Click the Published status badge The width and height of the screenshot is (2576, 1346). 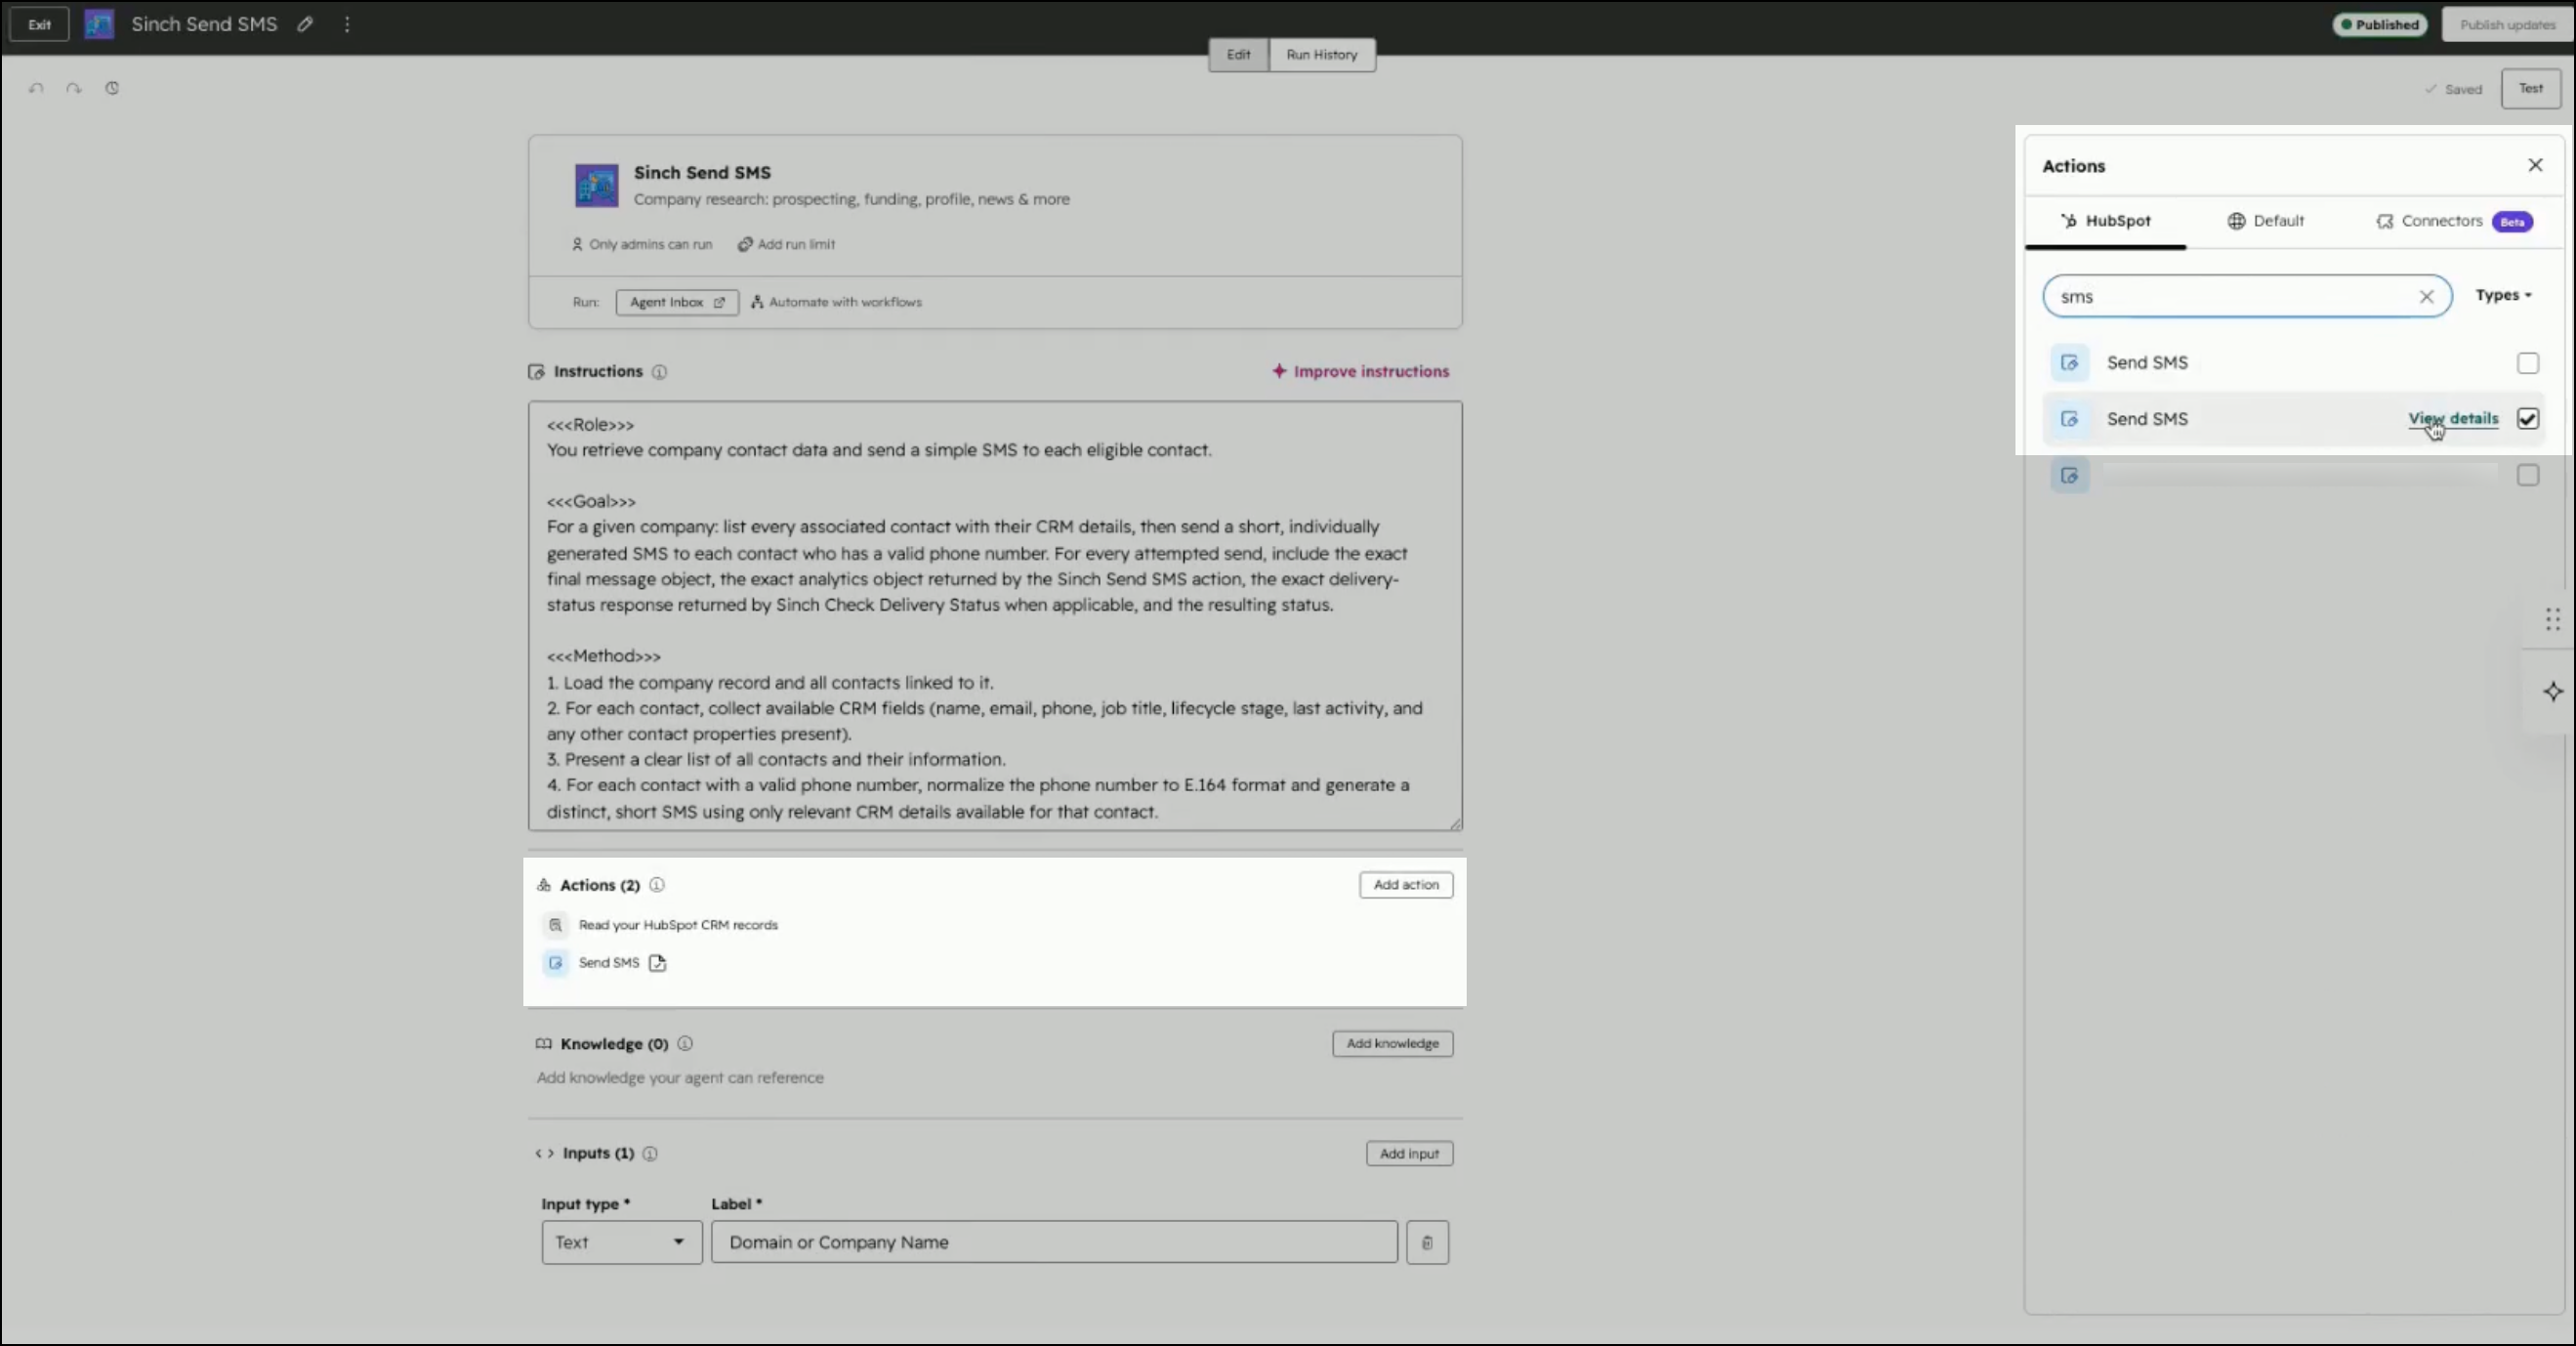click(2379, 25)
